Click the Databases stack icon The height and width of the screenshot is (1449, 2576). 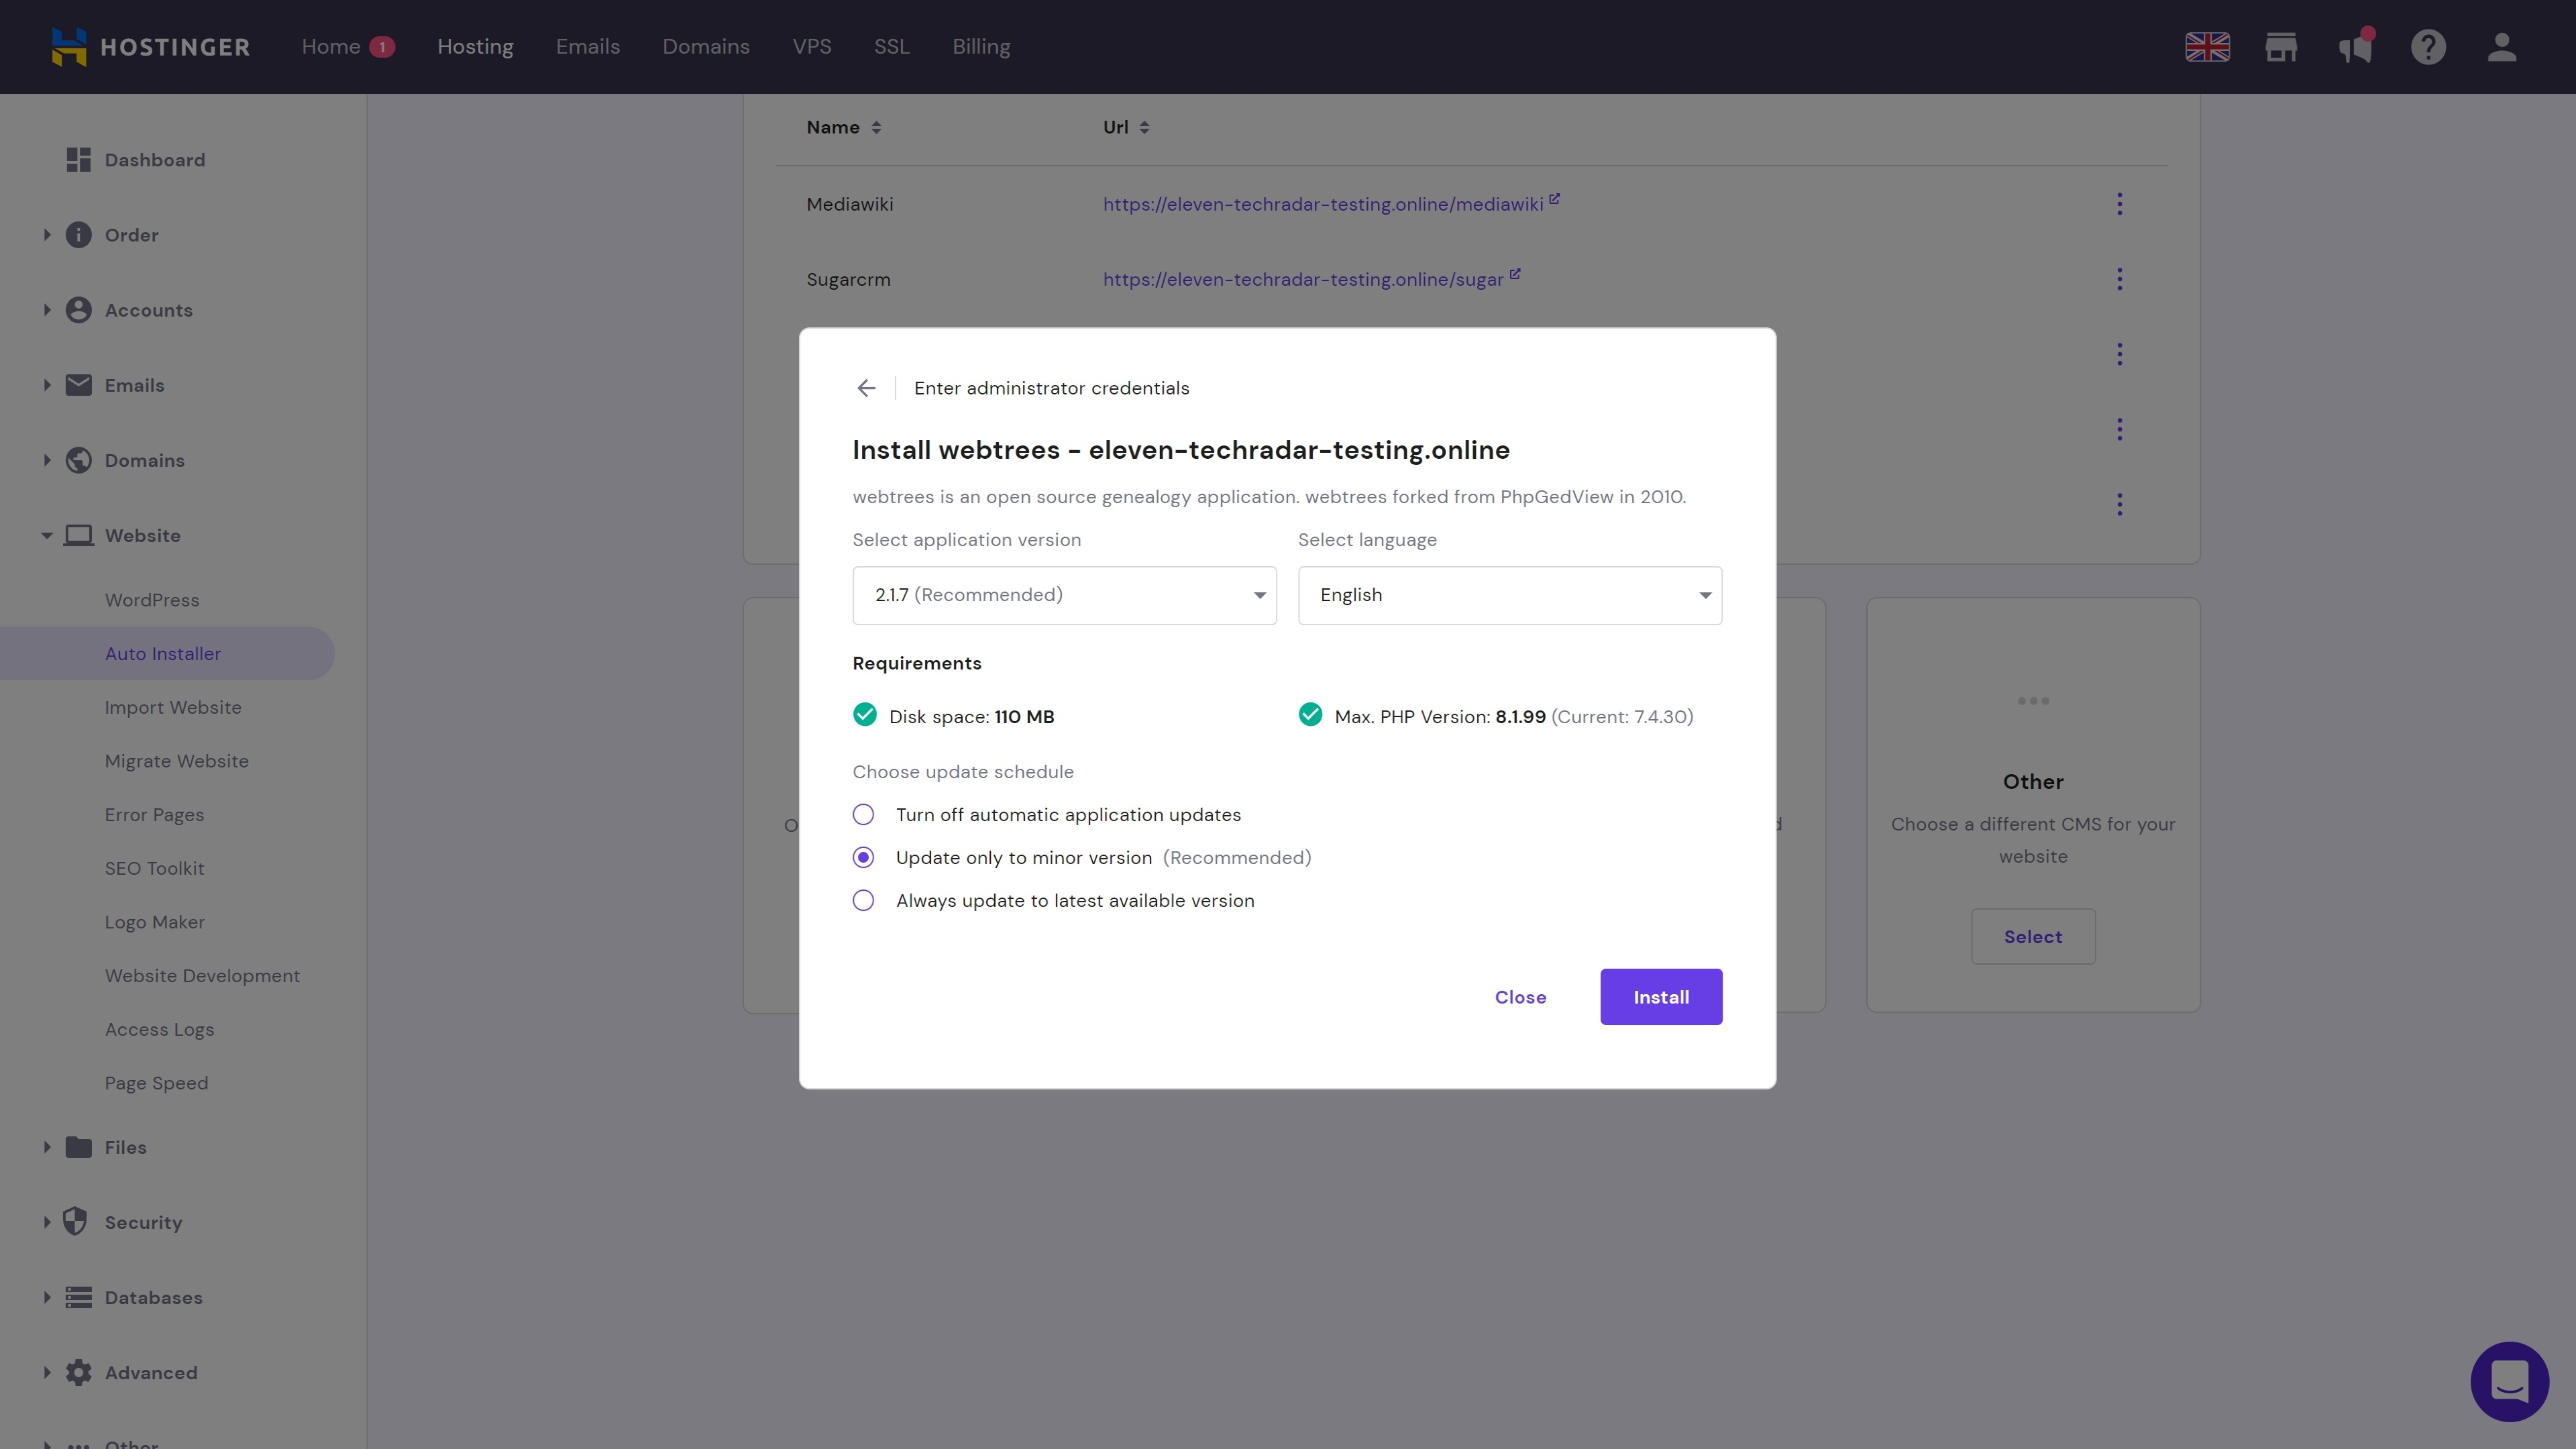(78, 1297)
